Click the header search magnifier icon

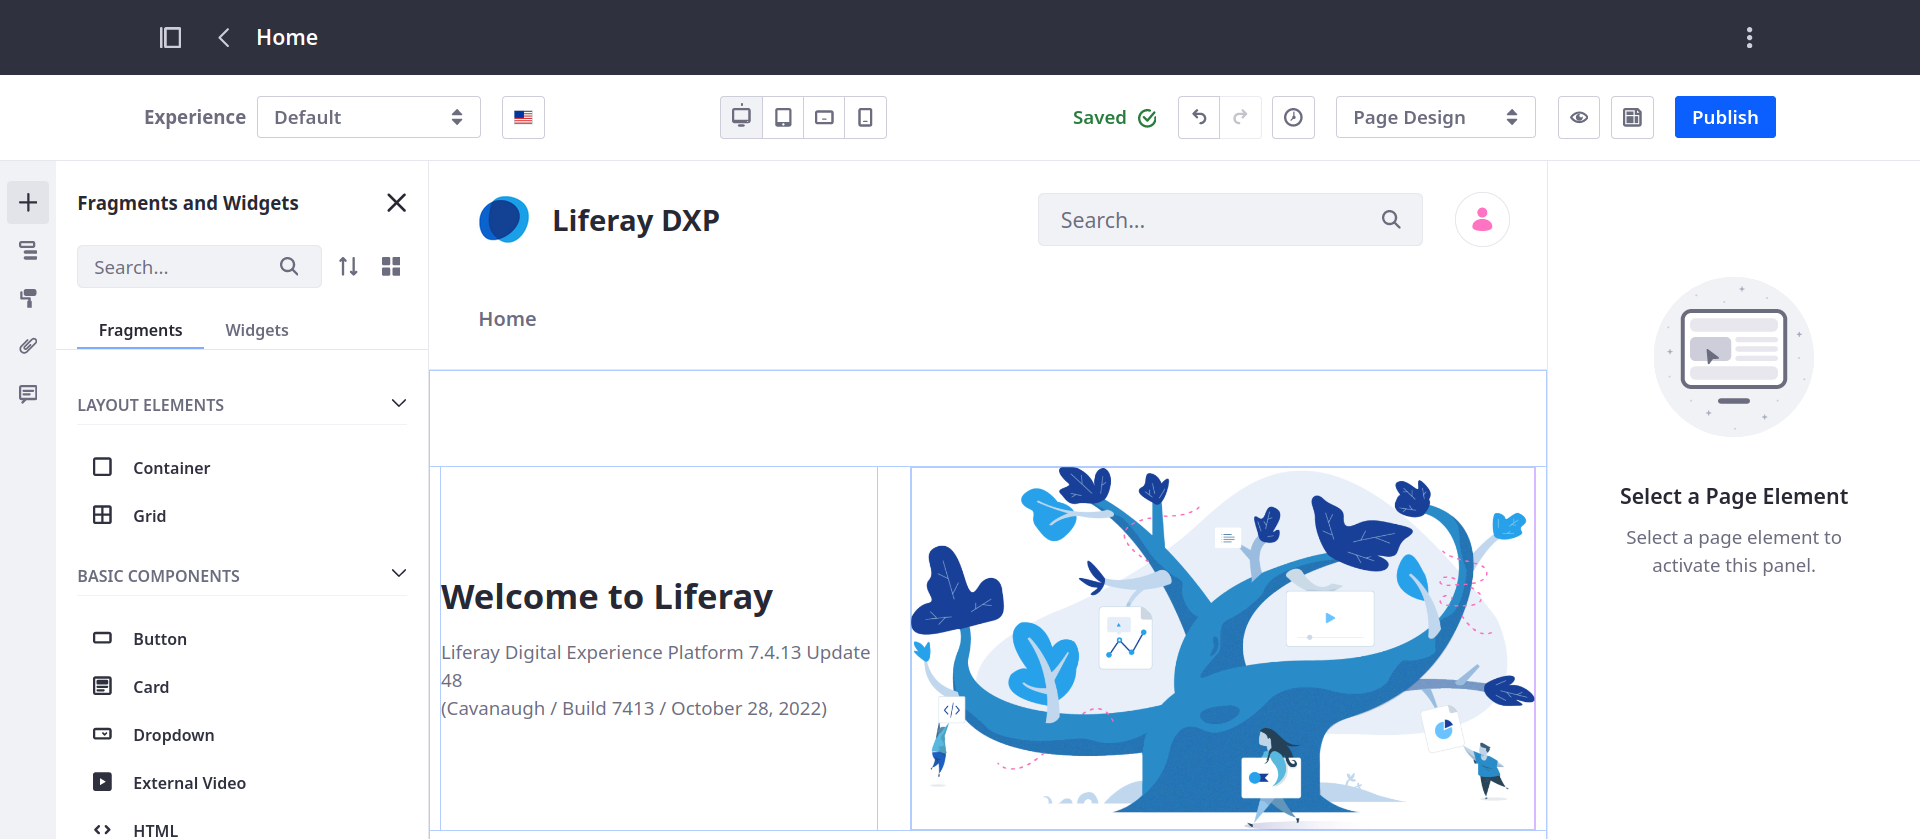coord(1391,219)
